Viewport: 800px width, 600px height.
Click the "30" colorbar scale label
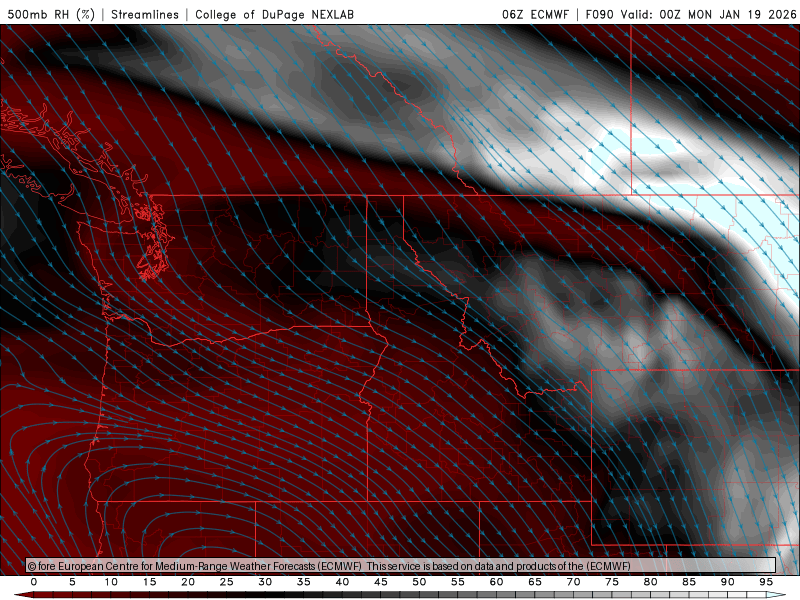[265, 582]
